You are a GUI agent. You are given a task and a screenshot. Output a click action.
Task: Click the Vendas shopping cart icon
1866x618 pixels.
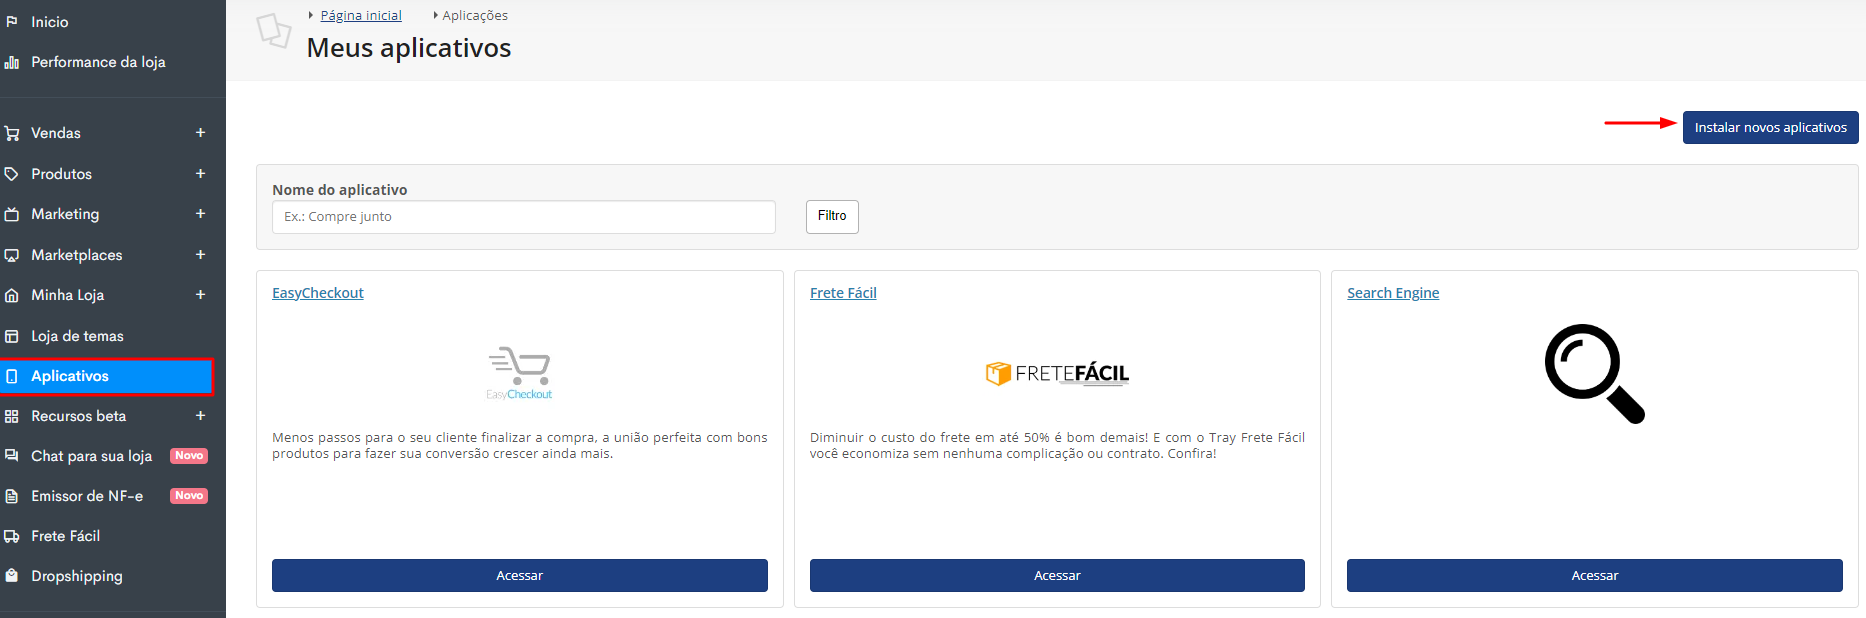tap(12, 133)
